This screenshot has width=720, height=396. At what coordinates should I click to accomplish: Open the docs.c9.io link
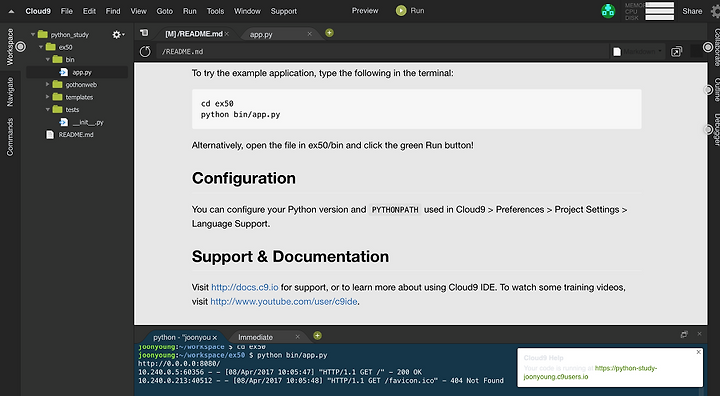click(x=245, y=287)
